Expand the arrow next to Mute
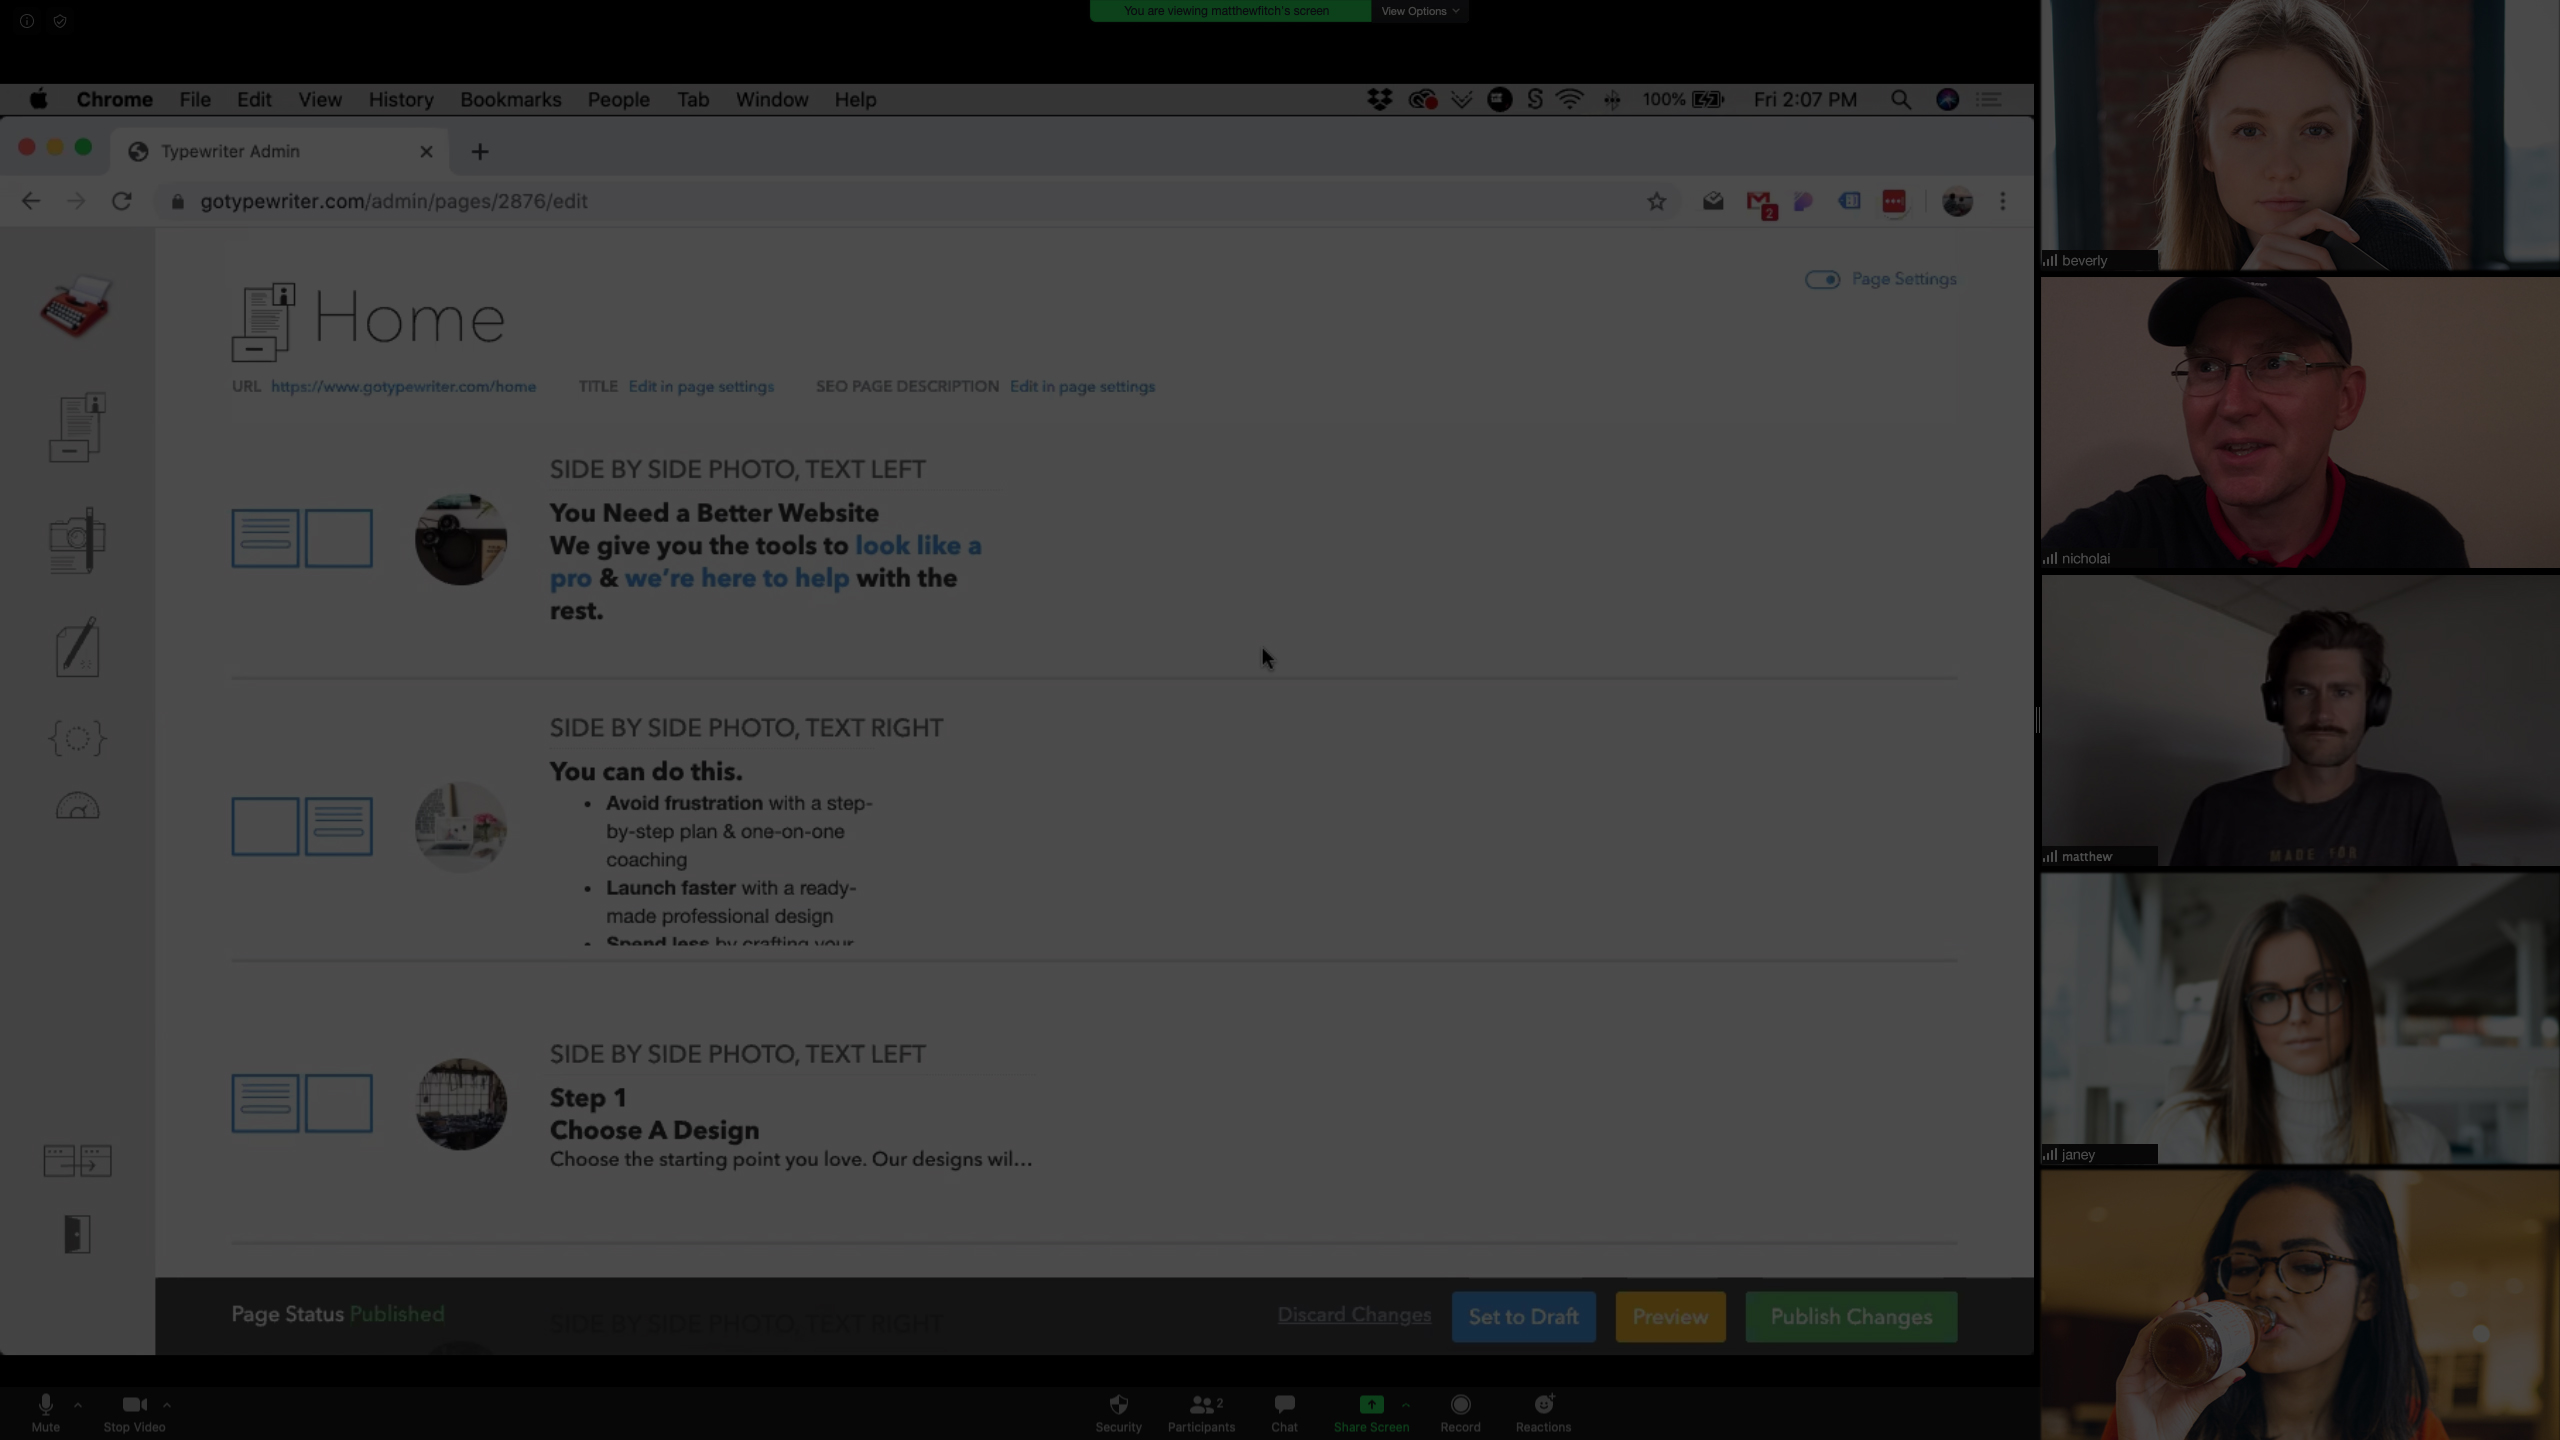The width and height of the screenshot is (2560, 1440). [78, 1405]
